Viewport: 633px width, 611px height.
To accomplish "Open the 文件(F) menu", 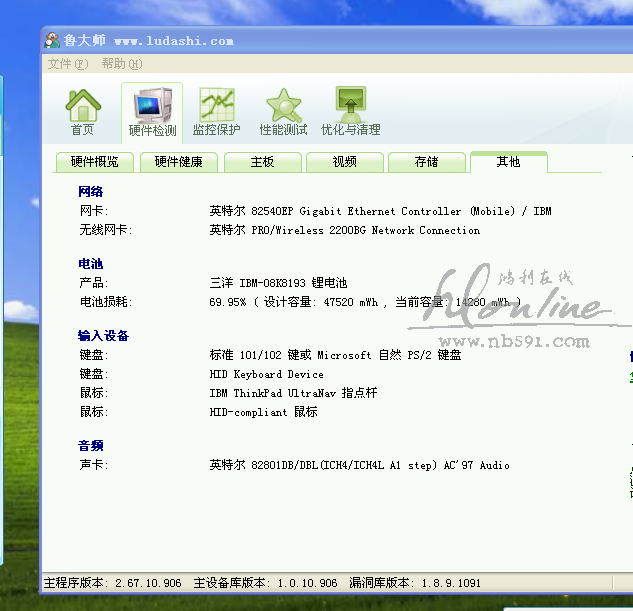I will tap(67, 64).
